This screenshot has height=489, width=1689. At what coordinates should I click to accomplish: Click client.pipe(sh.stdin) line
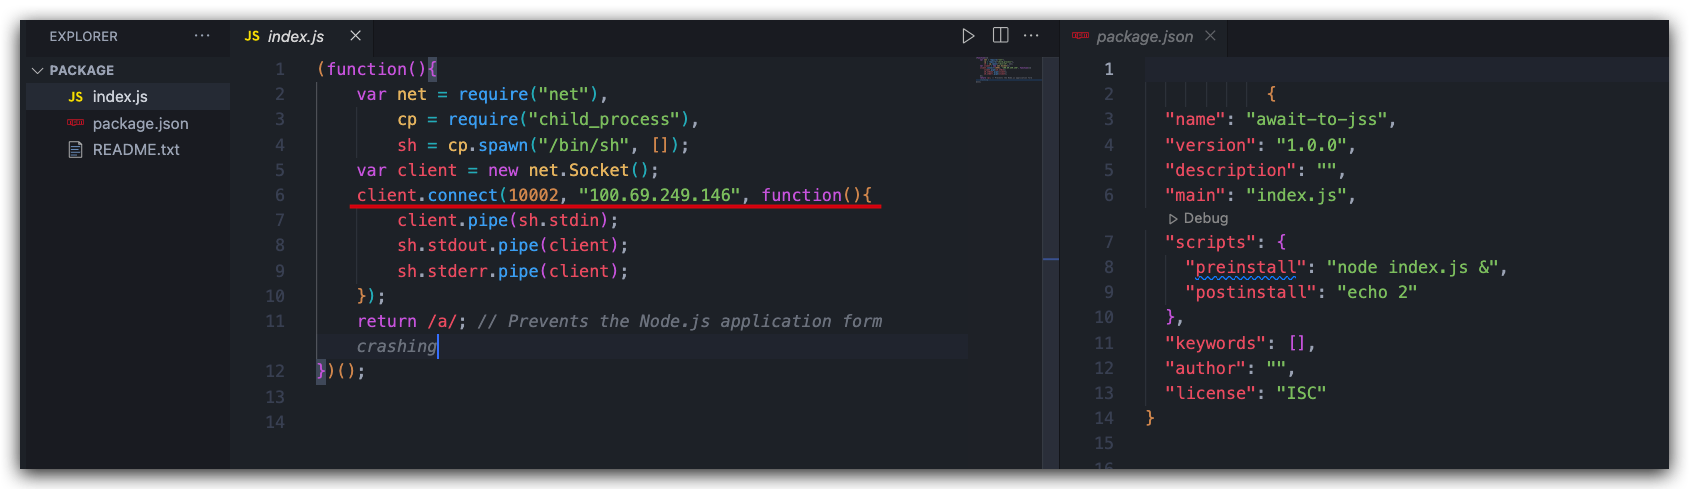pos(507,220)
